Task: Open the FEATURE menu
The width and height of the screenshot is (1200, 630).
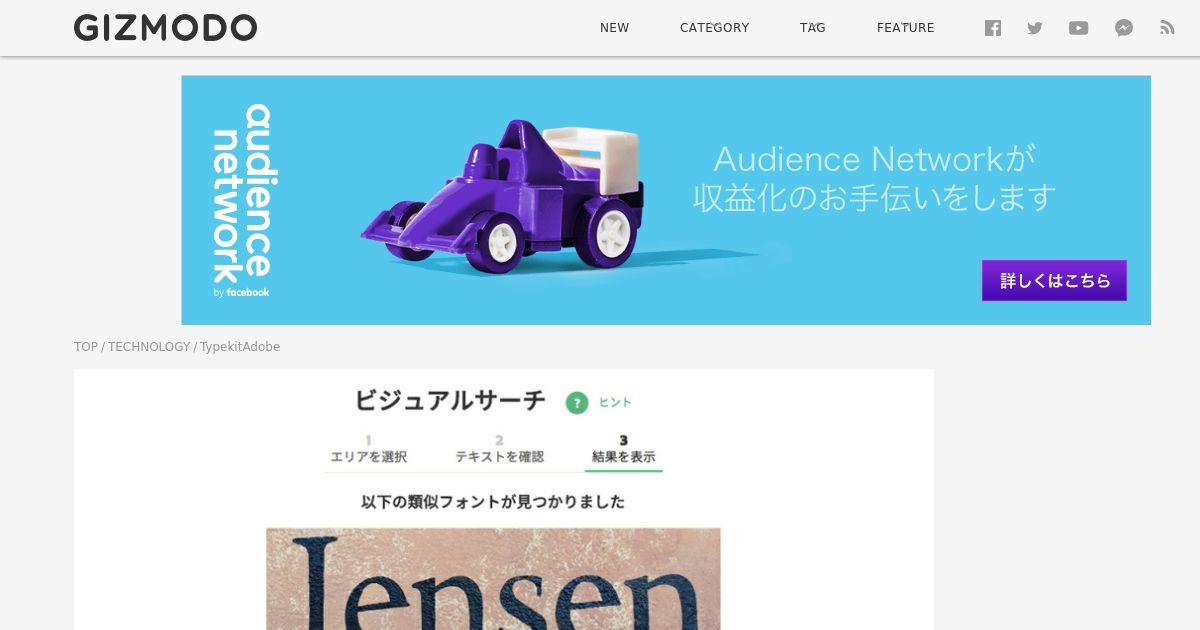Action: (x=905, y=28)
